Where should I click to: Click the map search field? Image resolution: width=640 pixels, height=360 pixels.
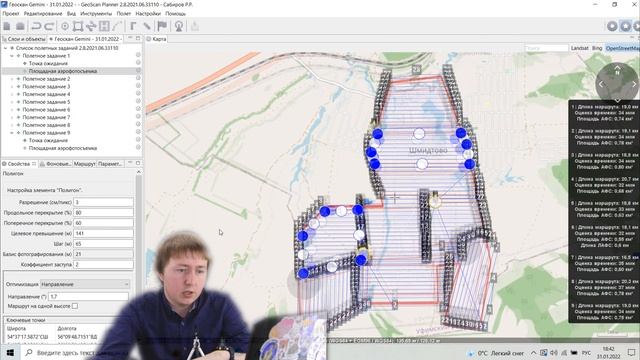[x=547, y=48]
